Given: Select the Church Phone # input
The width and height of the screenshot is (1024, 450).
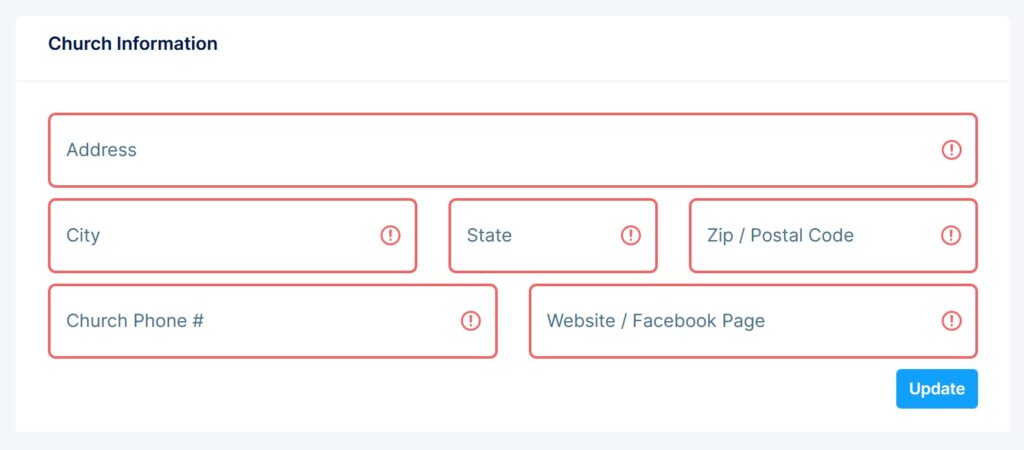Looking at the screenshot, I should 272,321.
